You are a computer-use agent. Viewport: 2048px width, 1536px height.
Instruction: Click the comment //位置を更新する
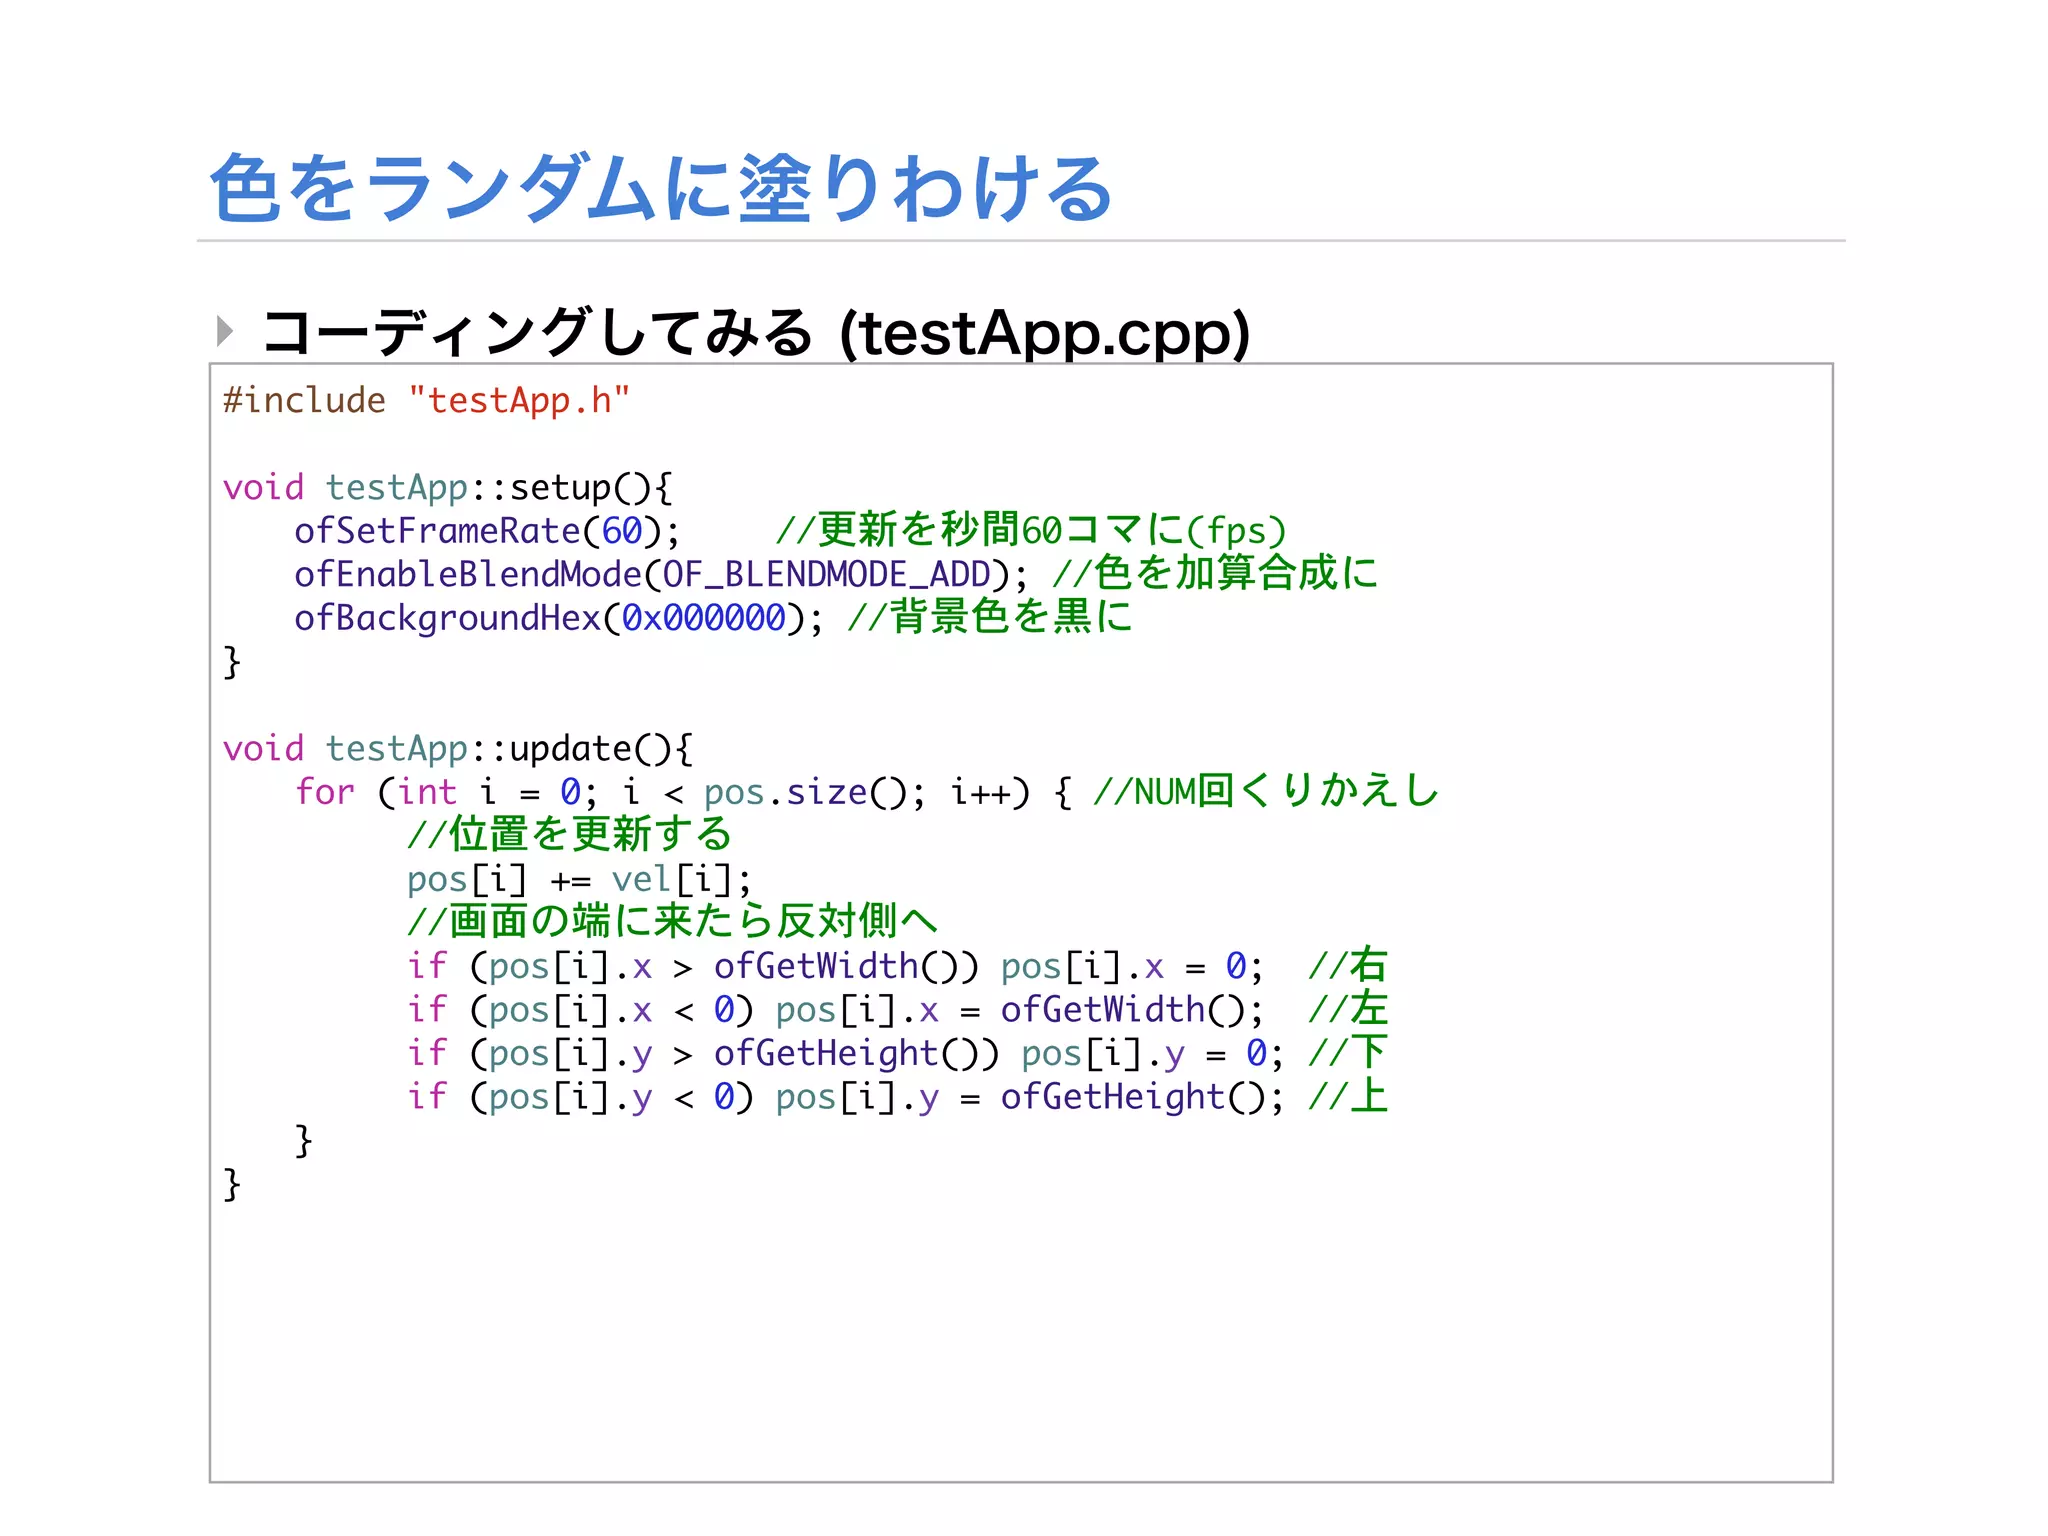(x=570, y=834)
